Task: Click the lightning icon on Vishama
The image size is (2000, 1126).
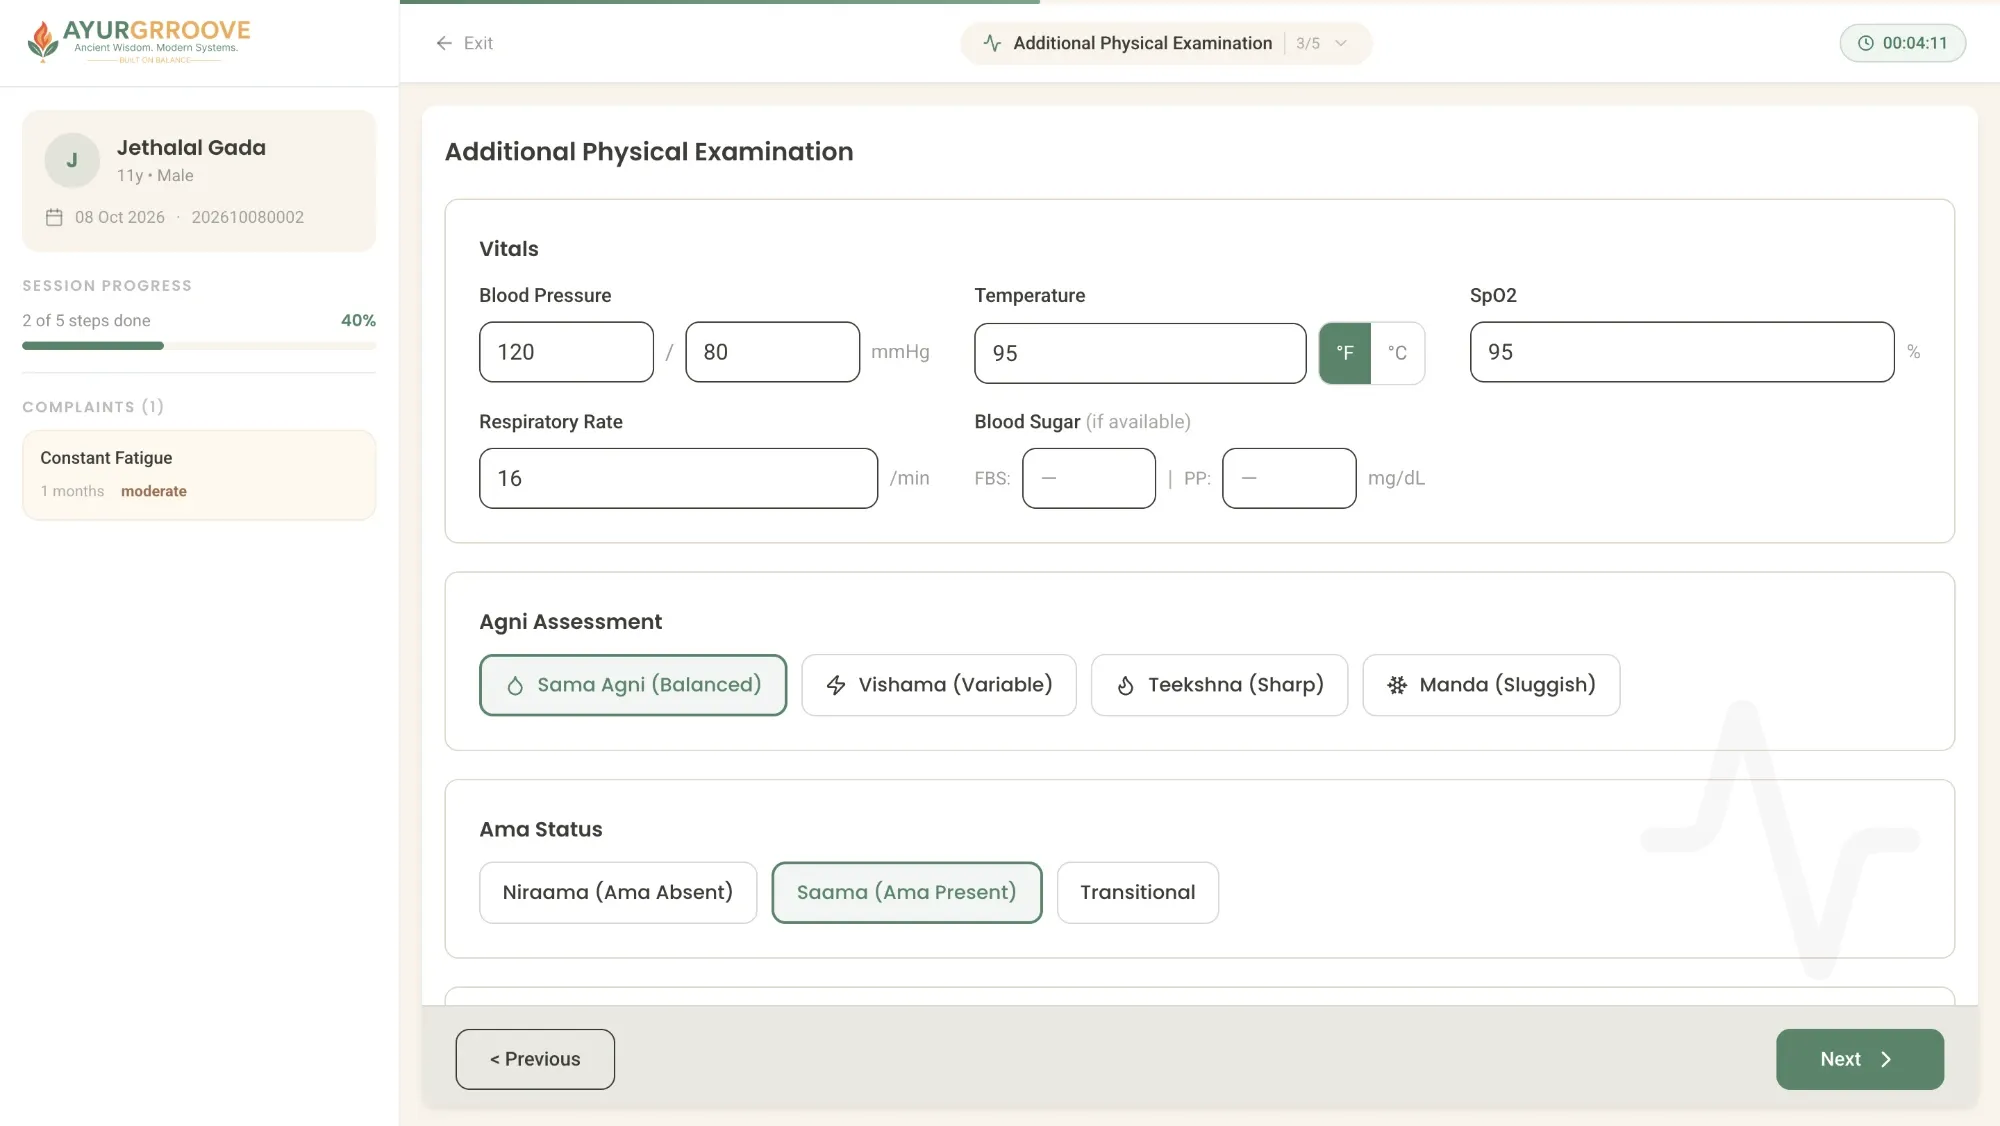Action: pos(836,685)
